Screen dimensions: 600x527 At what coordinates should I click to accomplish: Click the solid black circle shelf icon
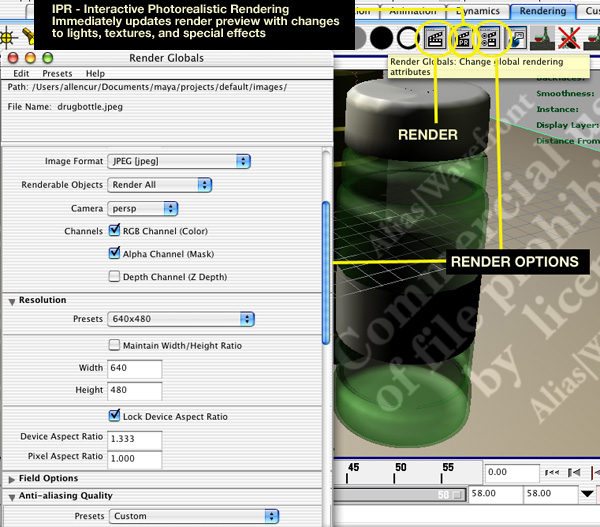coord(381,39)
